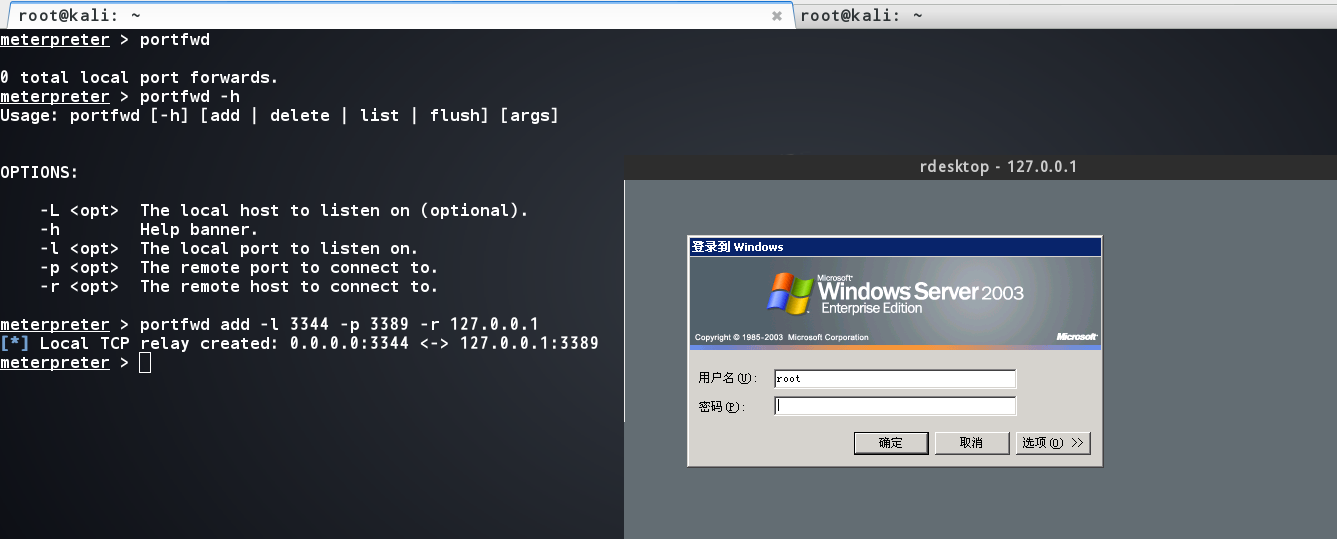Screen dimensions: 1337x539
Task: Select the first root@kali terminal tab
Action: [397, 15]
